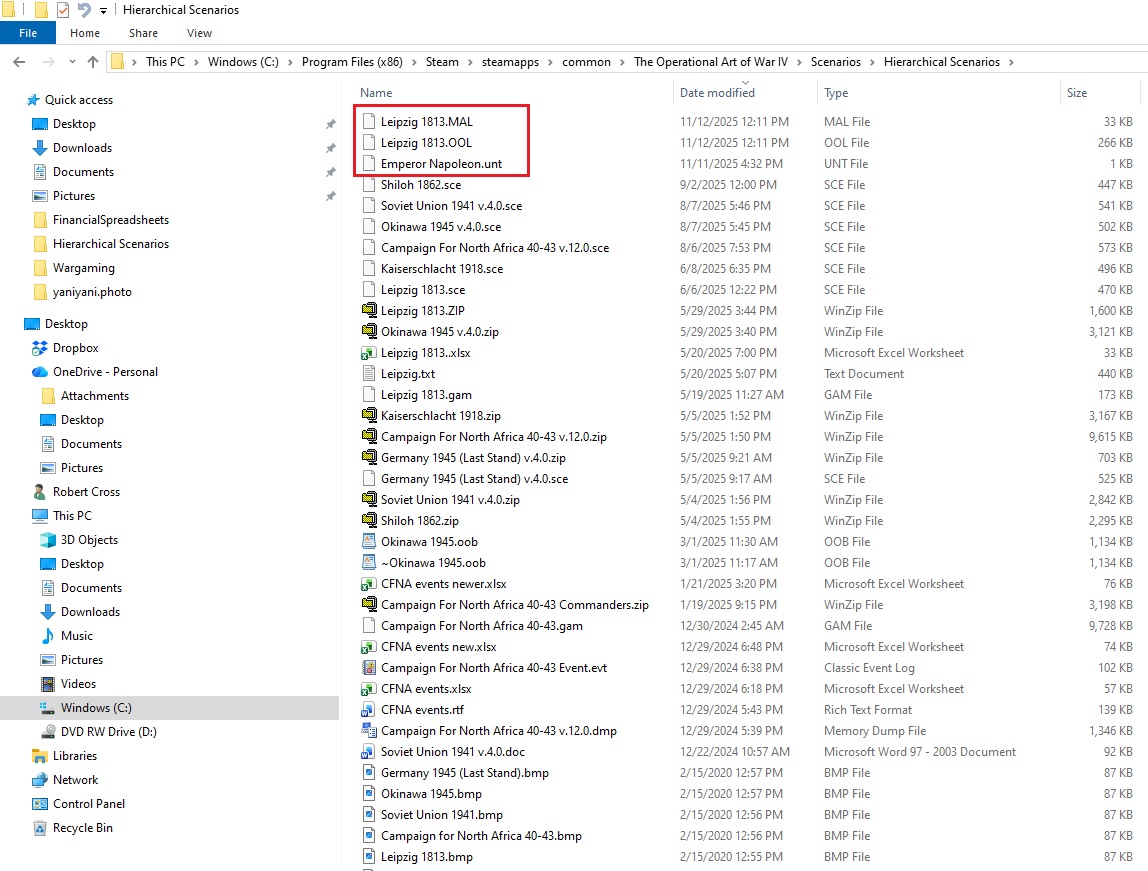Screen dimensions: 1148x871
Task: Click the Back navigation arrow
Action: pos(19,62)
